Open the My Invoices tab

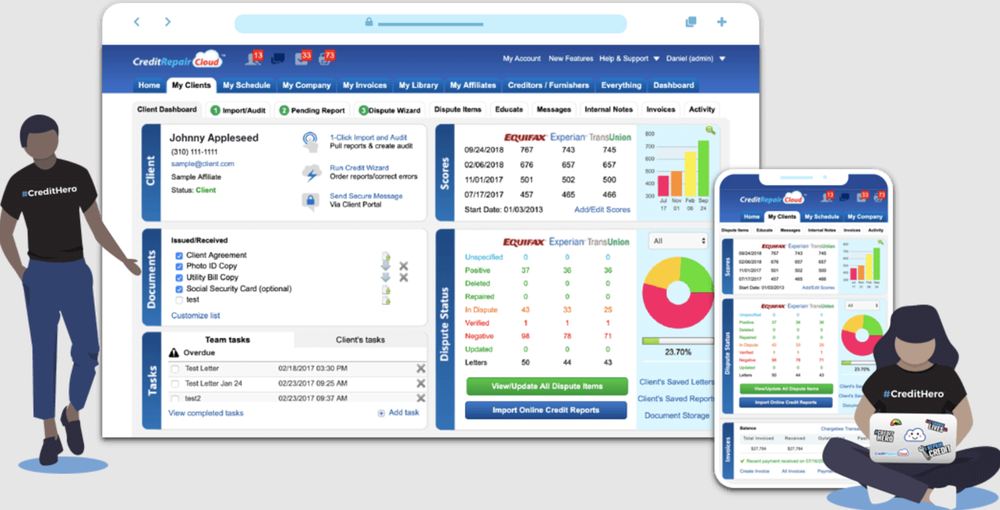[365, 85]
